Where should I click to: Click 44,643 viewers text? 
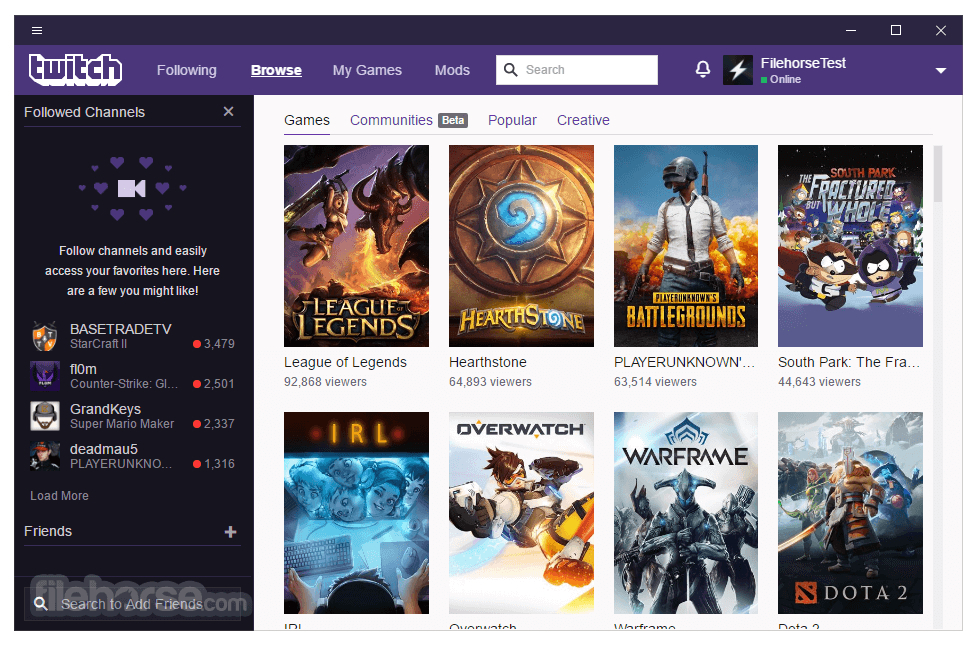click(819, 382)
